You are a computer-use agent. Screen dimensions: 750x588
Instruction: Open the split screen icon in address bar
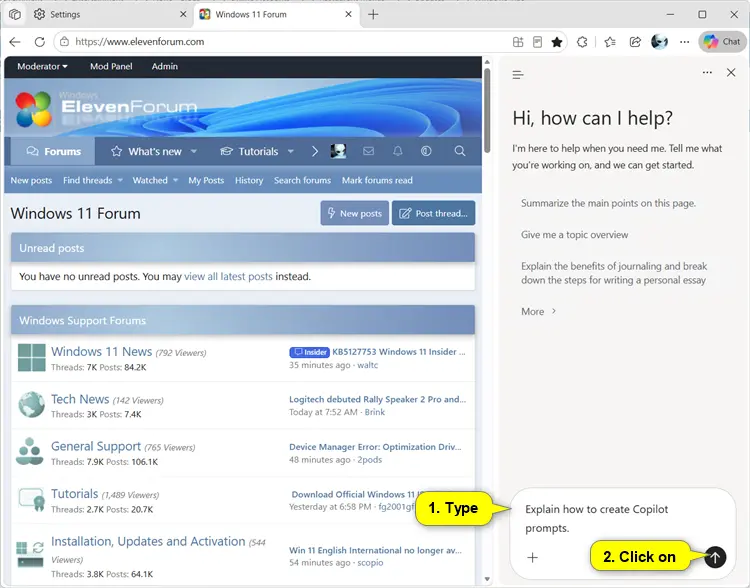click(518, 42)
